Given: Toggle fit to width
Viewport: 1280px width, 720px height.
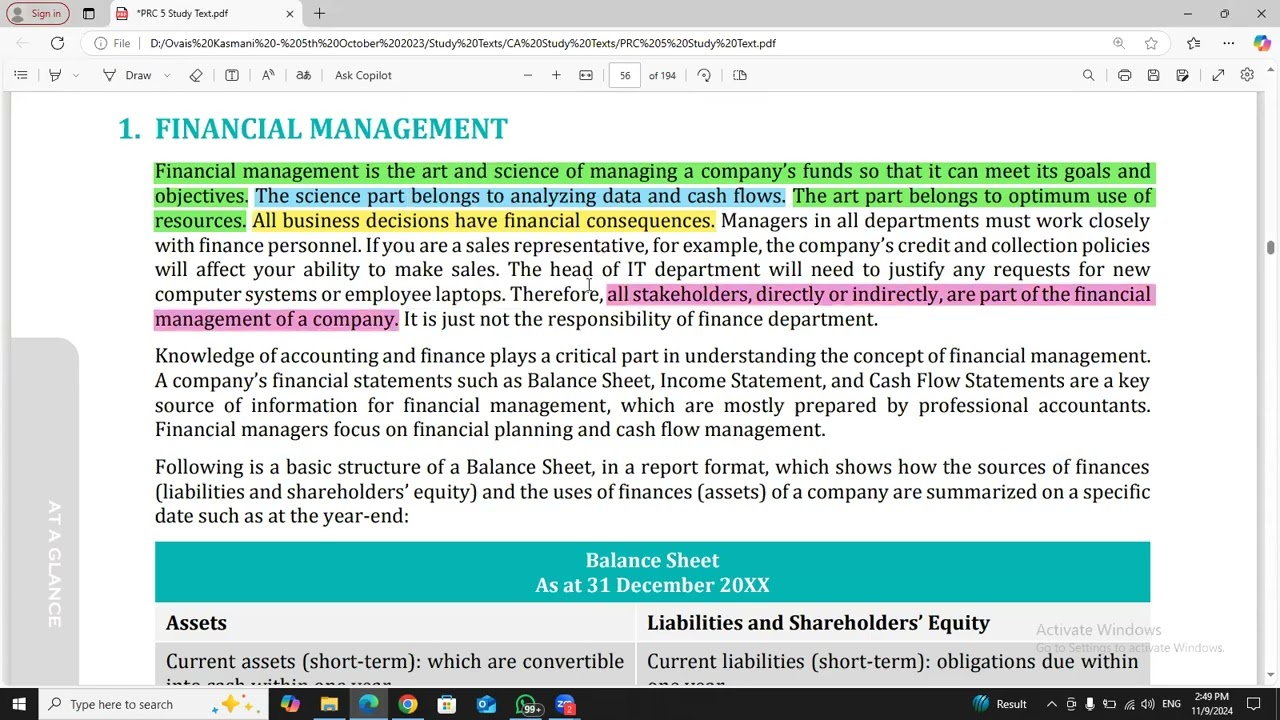Looking at the screenshot, I should [586, 75].
